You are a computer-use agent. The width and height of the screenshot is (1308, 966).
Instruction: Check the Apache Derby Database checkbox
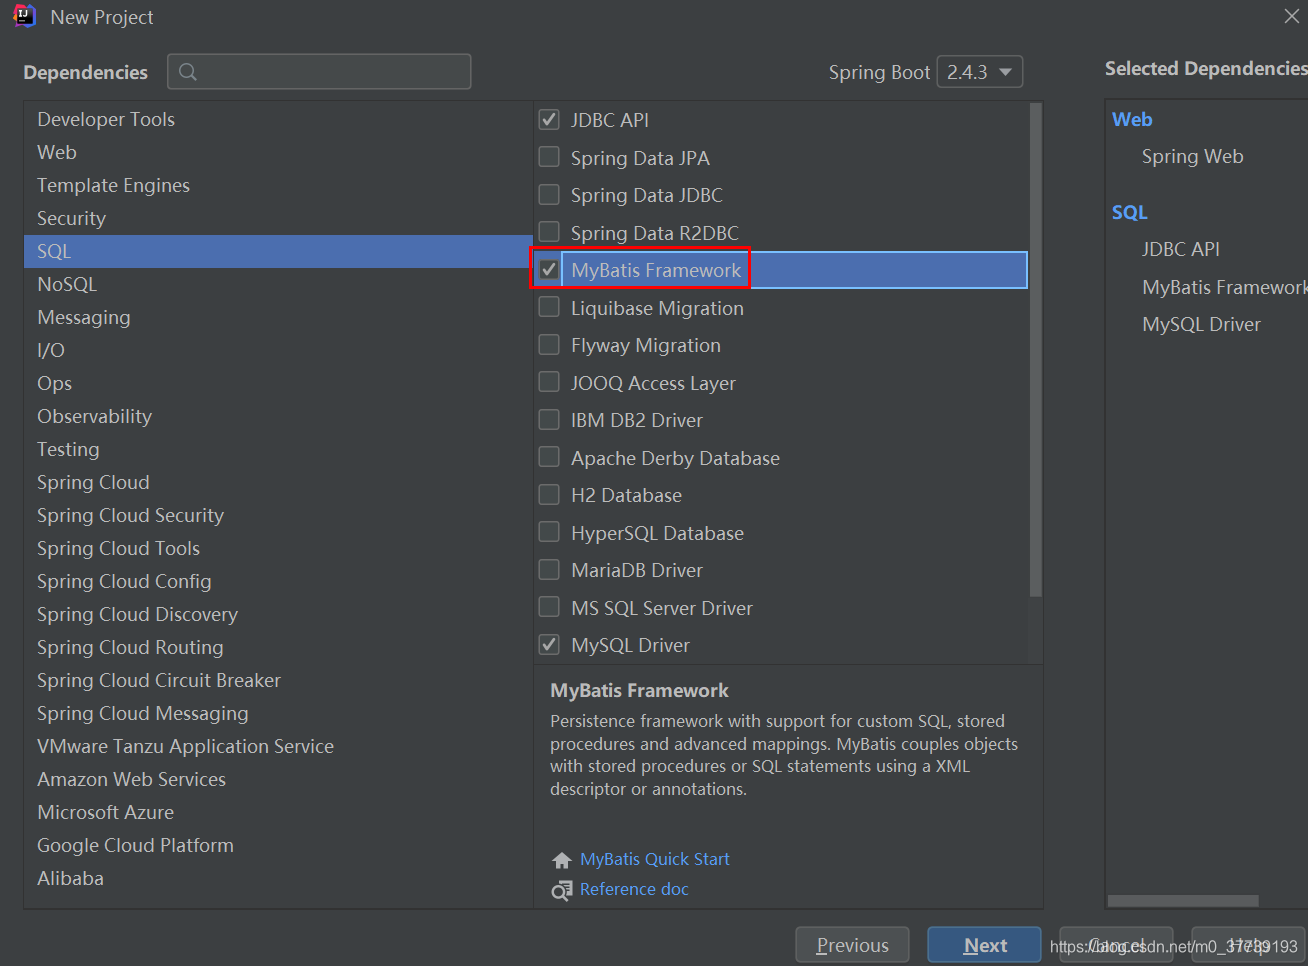coord(549,457)
